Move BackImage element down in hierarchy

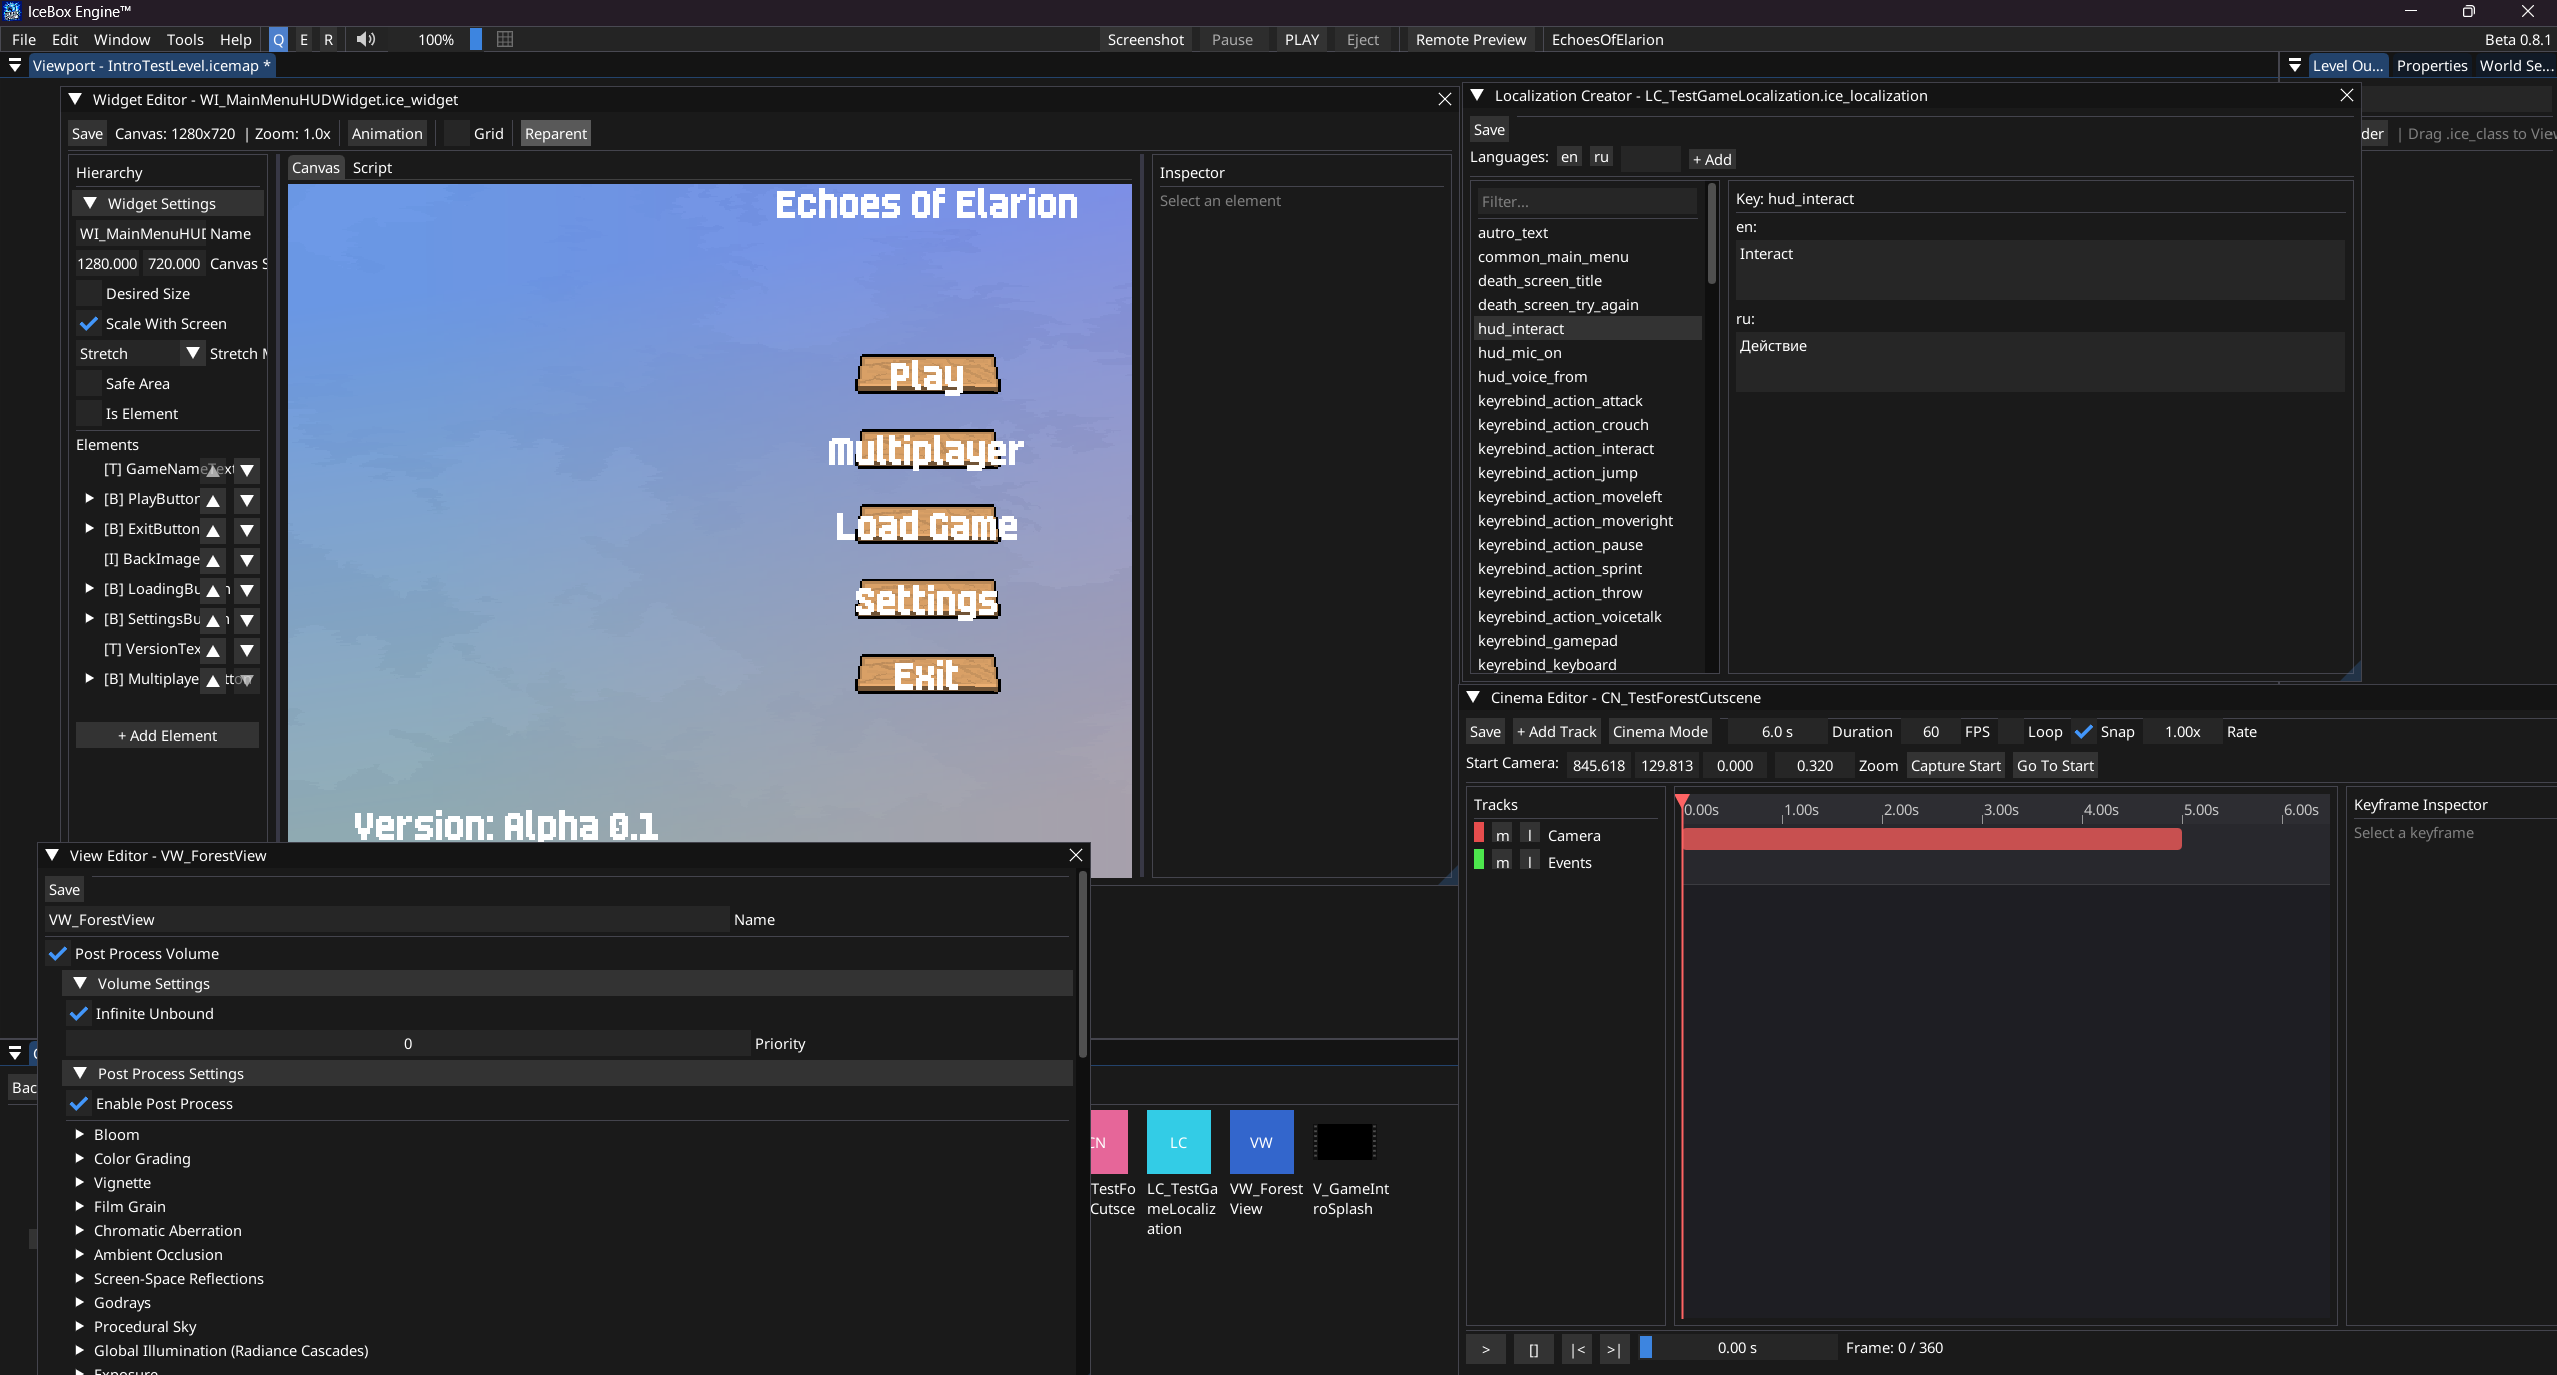tap(247, 560)
